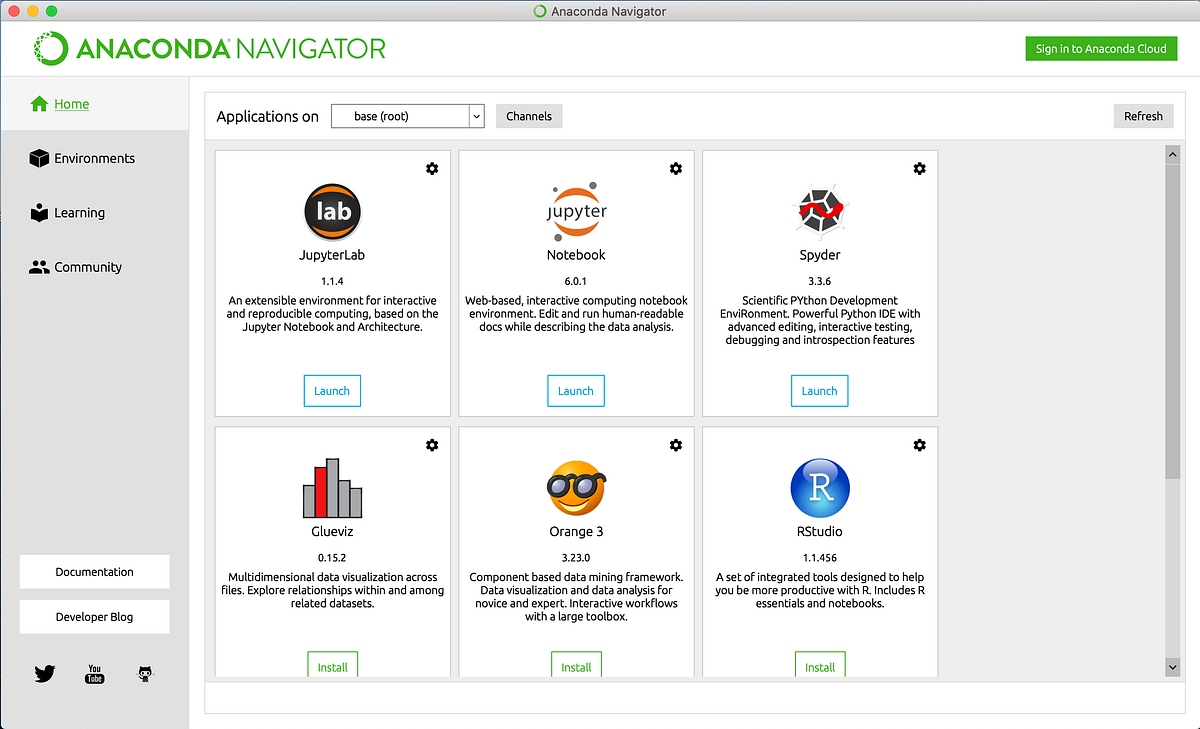Click the scrollbar up arrow
Image resolution: width=1200 pixels, height=729 pixels.
(1172, 153)
